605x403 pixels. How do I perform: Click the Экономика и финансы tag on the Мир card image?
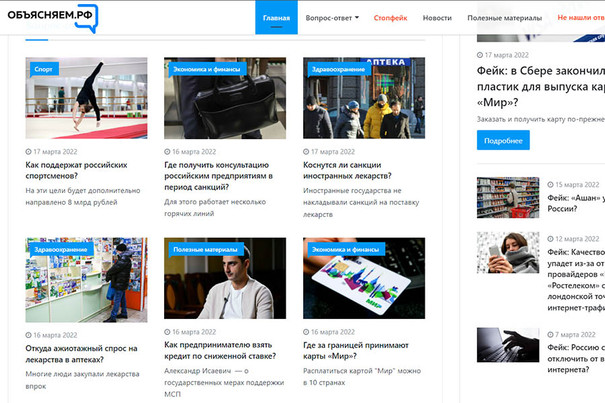(346, 249)
